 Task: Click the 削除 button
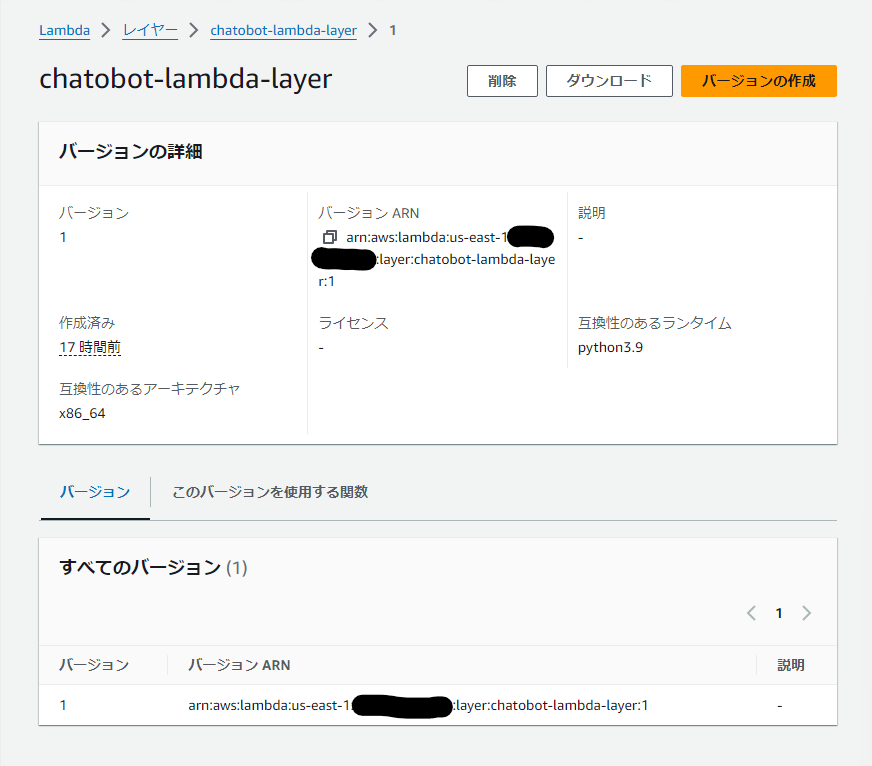(x=502, y=81)
